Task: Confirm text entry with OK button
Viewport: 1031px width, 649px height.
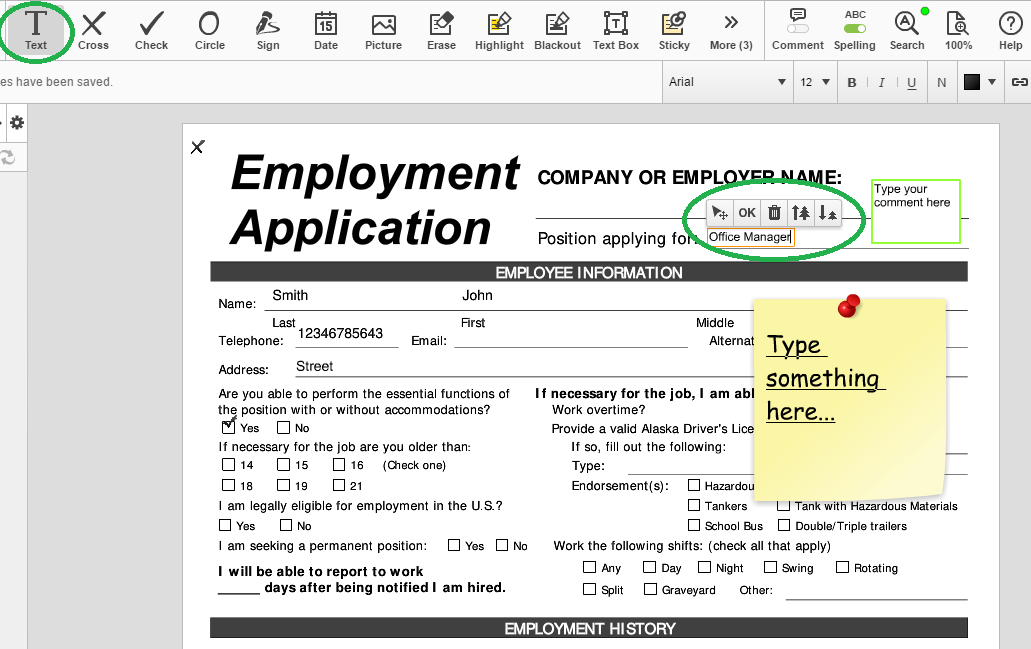Action: 747,212
